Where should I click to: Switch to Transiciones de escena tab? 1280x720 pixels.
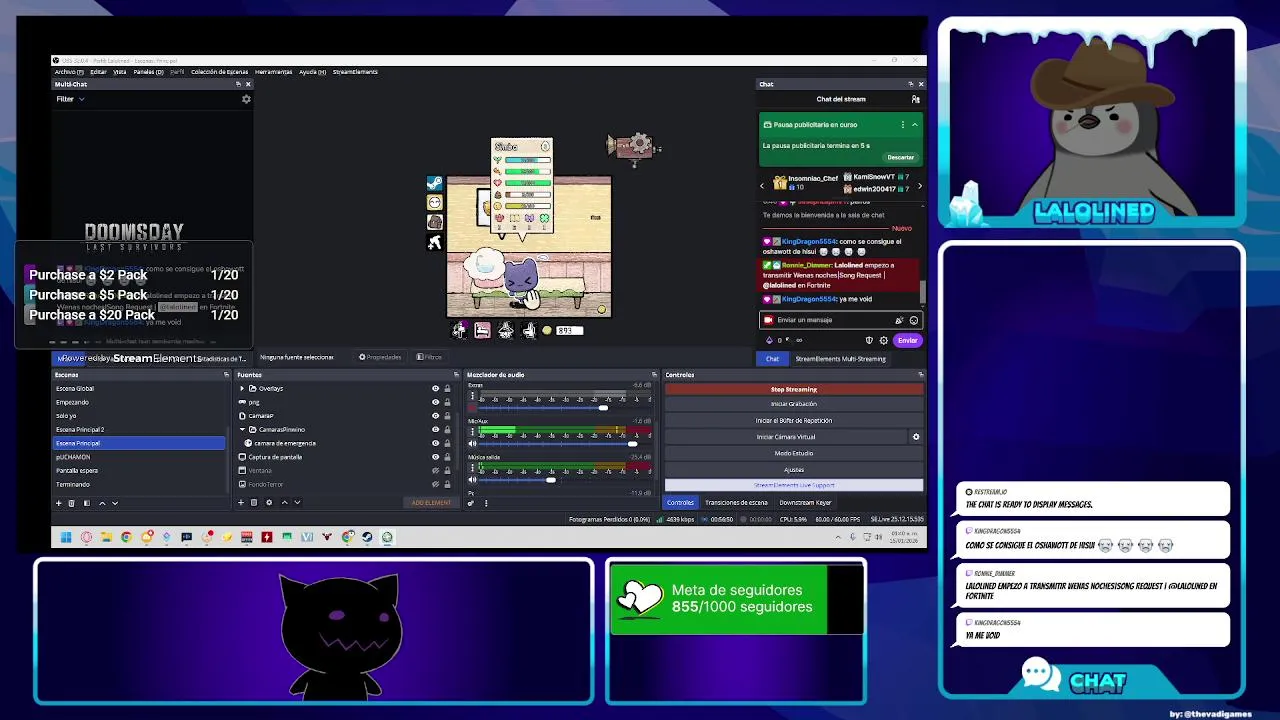pyautogui.click(x=736, y=502)
